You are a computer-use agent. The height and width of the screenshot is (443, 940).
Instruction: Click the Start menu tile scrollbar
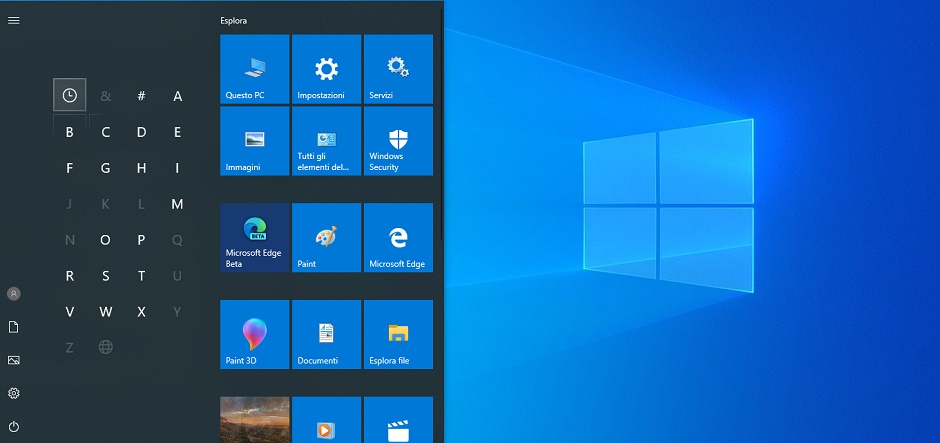pos(442,123)
